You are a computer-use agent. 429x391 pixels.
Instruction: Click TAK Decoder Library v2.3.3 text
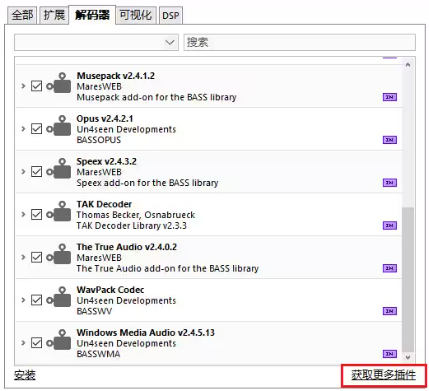[x=131, y=226]
